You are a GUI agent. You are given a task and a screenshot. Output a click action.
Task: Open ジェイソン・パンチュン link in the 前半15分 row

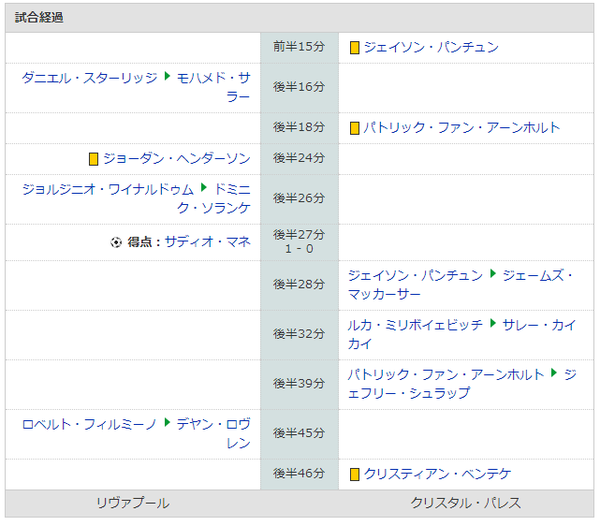pyautogui.click(x=431, y=47)
